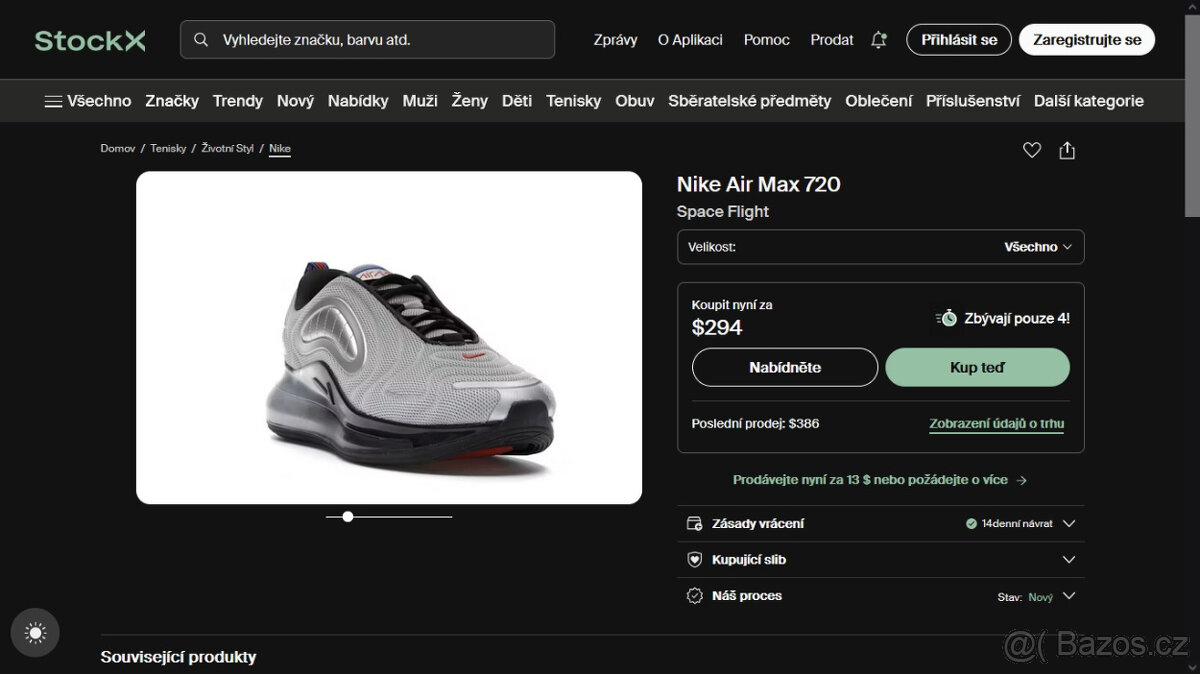Click the StockX logo
Viewport: 1200px width, 674px height.
click(88, 39)
